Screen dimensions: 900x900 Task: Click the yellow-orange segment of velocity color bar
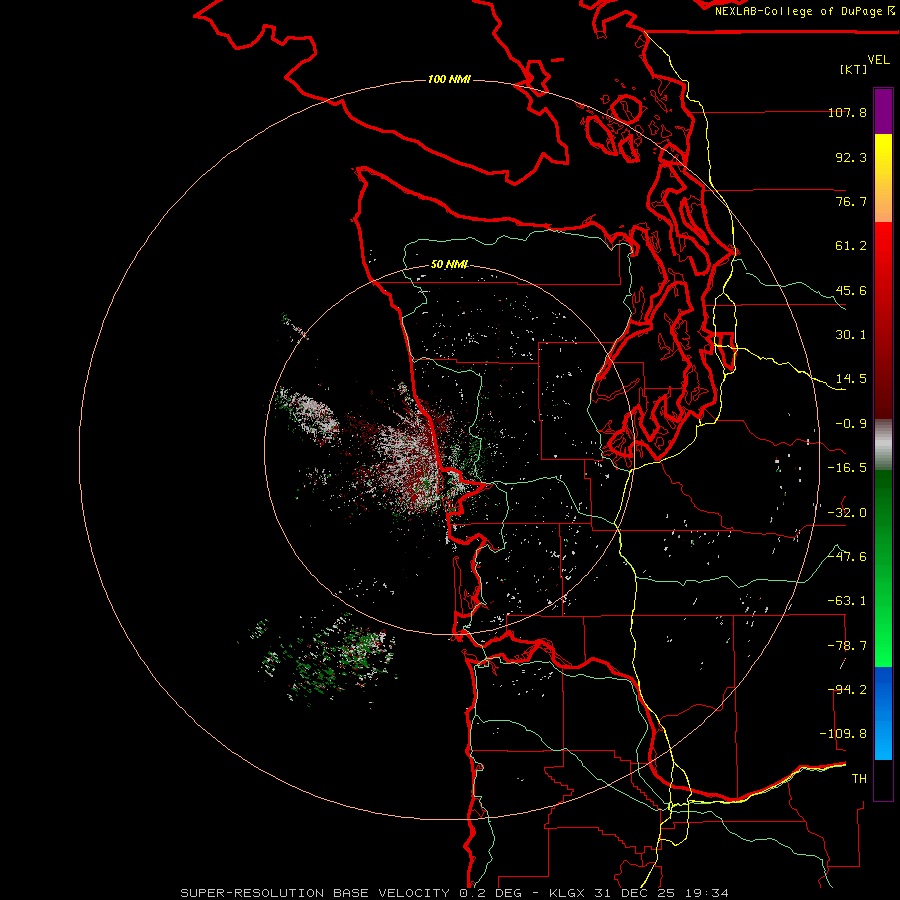coord(883,178)
